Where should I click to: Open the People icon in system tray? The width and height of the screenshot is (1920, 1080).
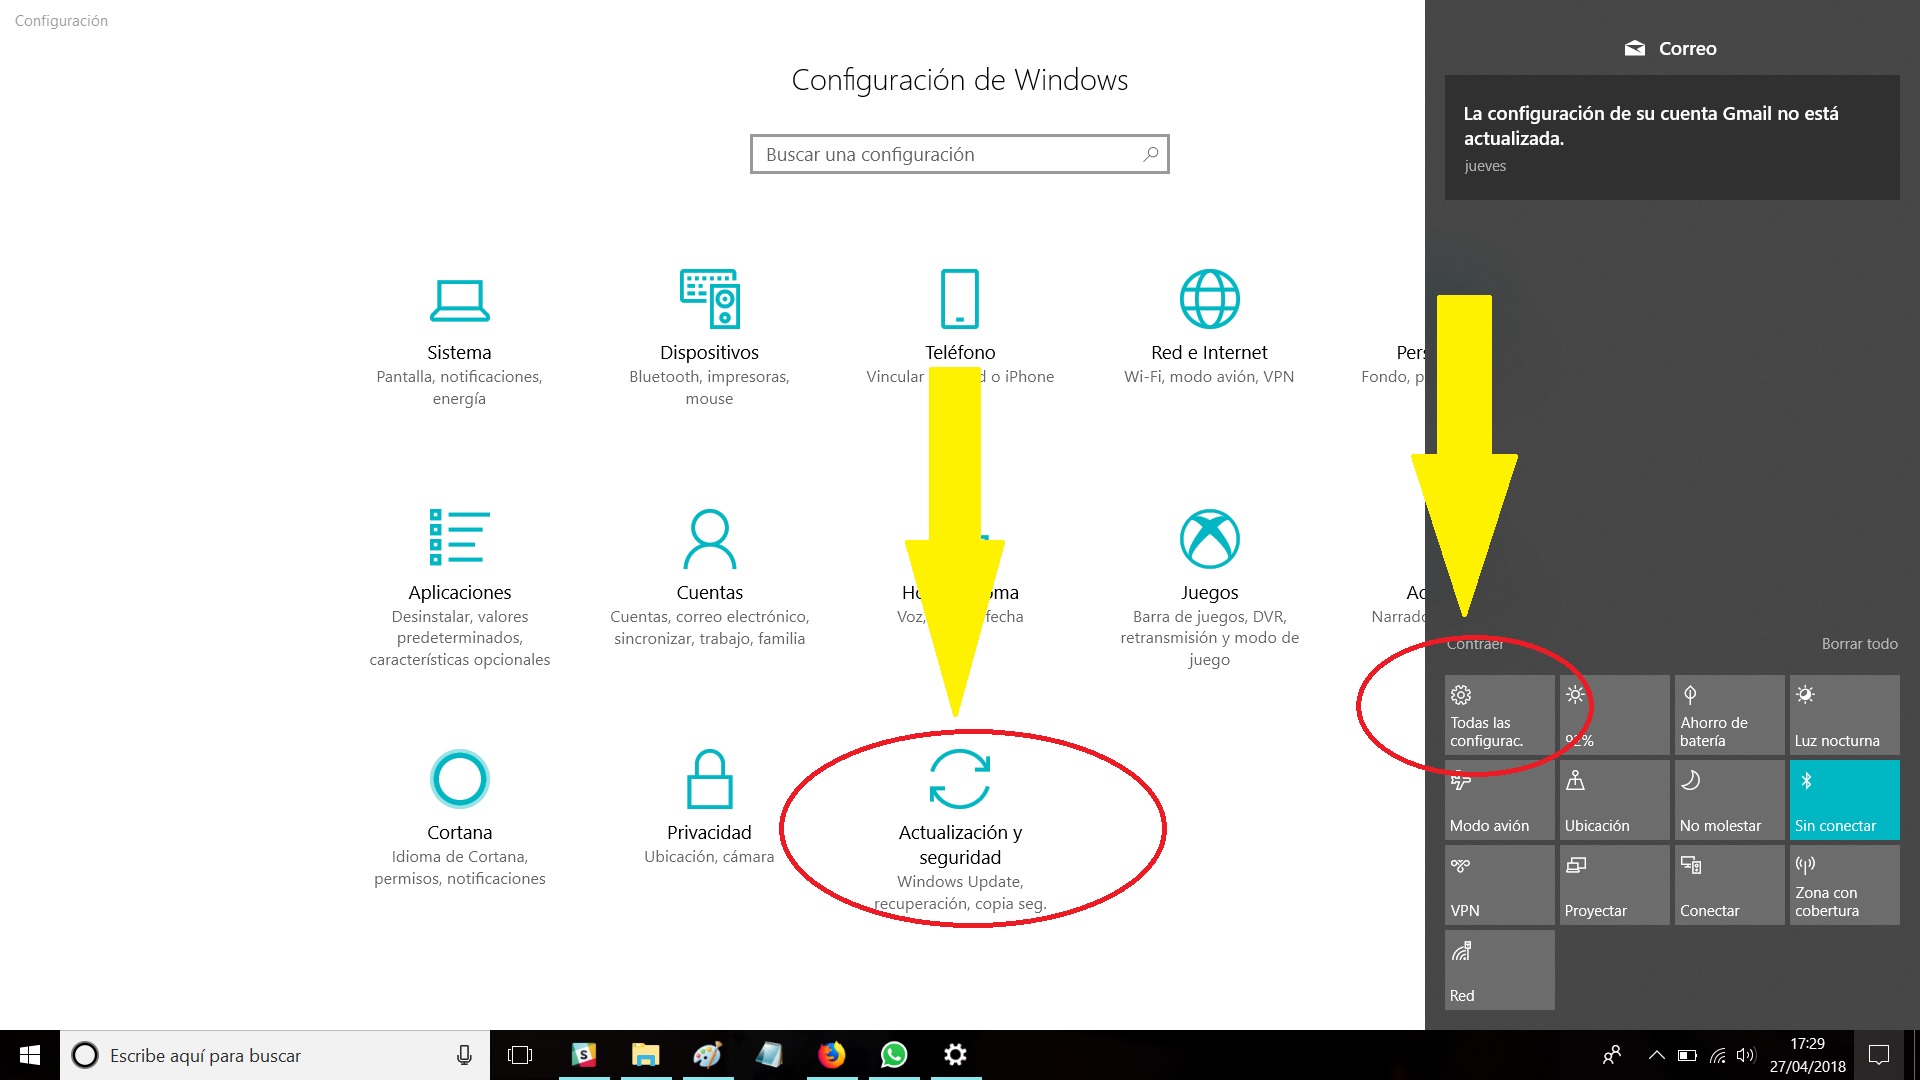(1612, 1055)
